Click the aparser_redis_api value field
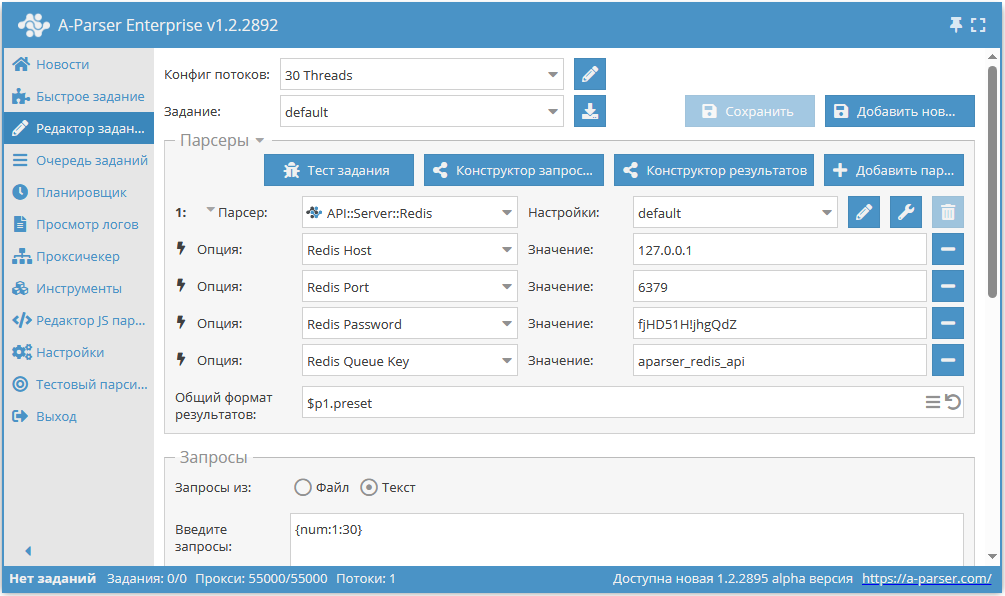The width and height of the screenshot is (1005, 596). pos(779,360)
